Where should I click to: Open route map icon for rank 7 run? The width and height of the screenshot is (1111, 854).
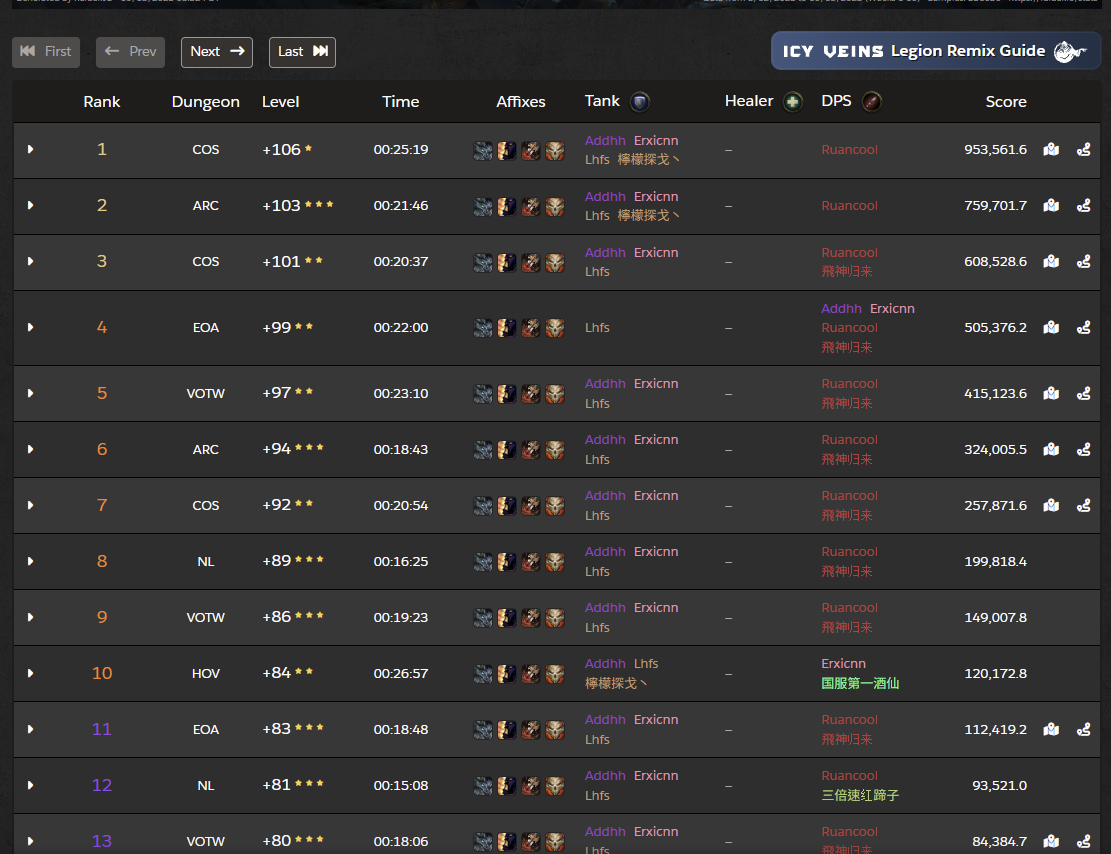(1051, 505)
